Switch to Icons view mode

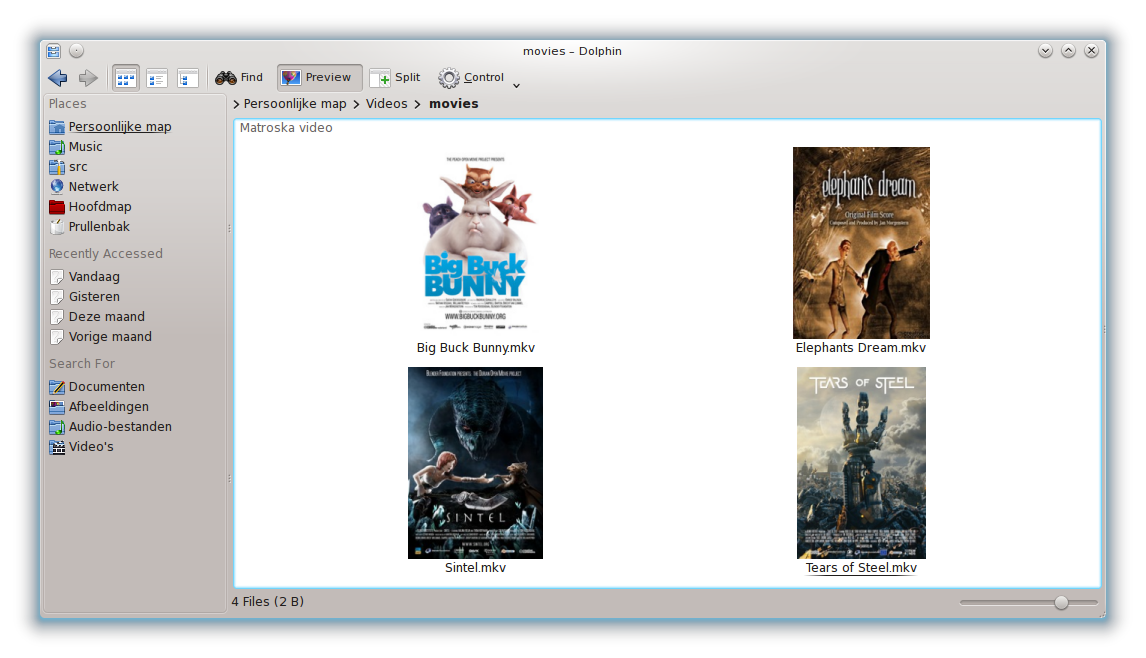126,77
